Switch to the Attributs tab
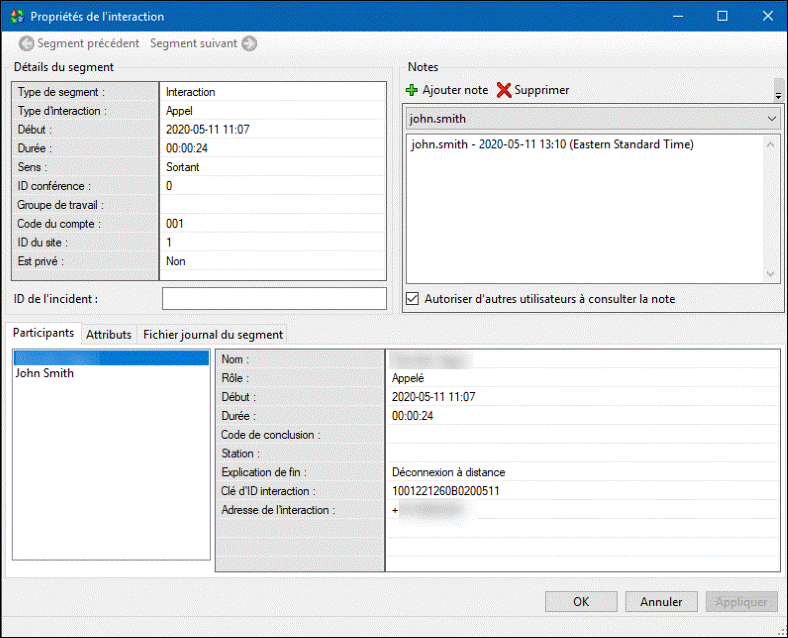This screenshot has height=638, width=788. [x=108, y=335]
